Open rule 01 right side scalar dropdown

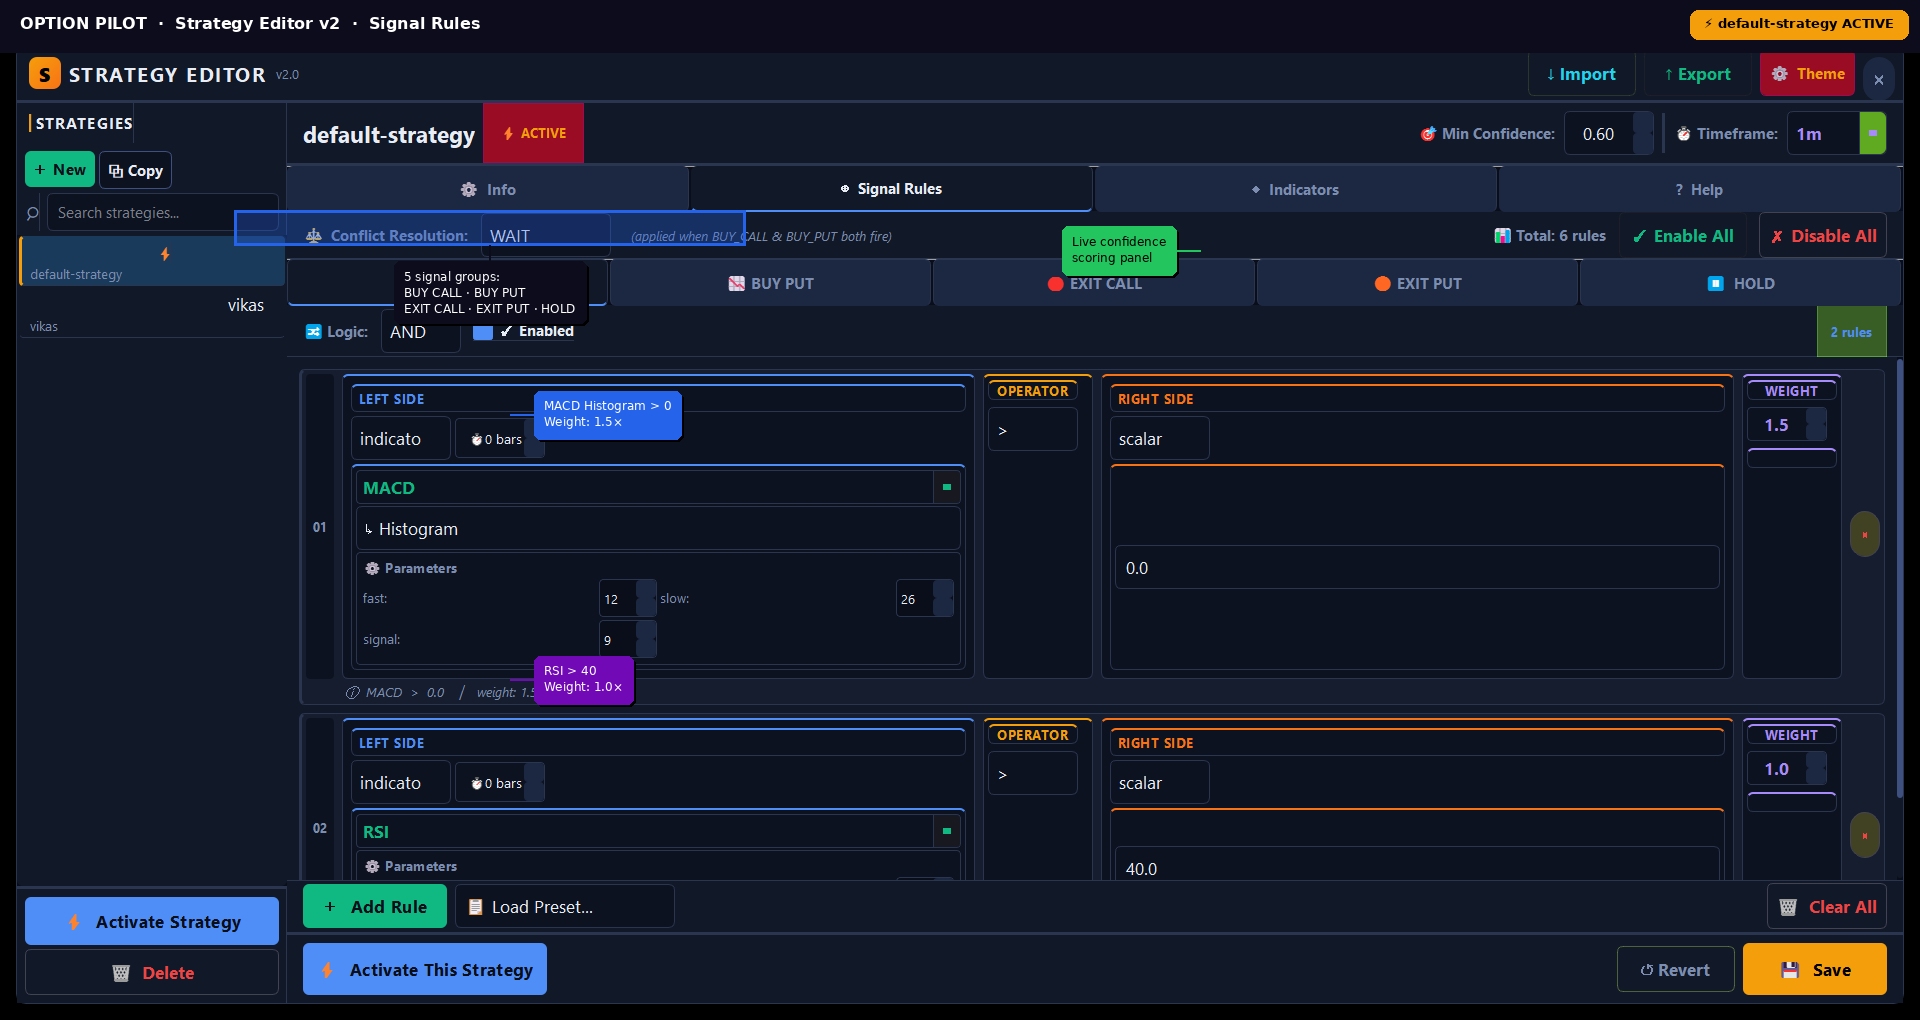(x=1159, y=439)
